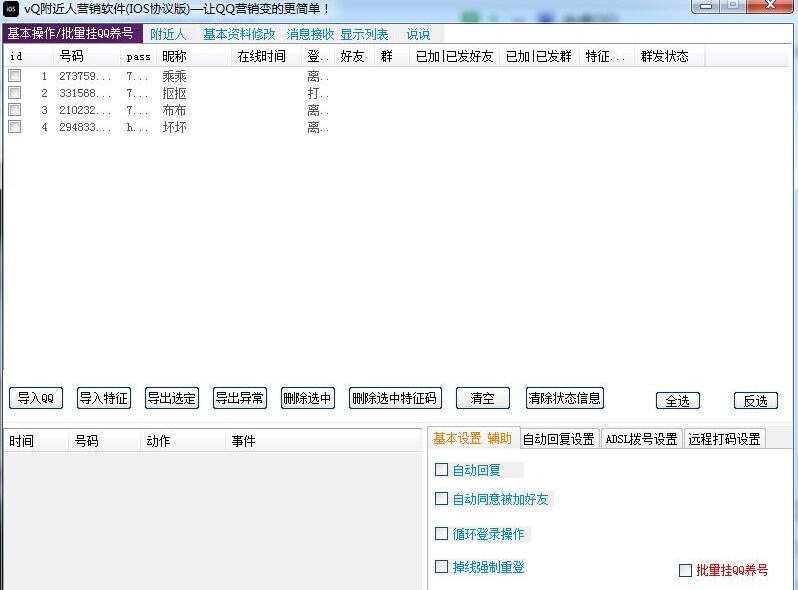Open the 基本资料修改 tab
The width and height of the screenshot is (798, 590).
pos(239,34)
